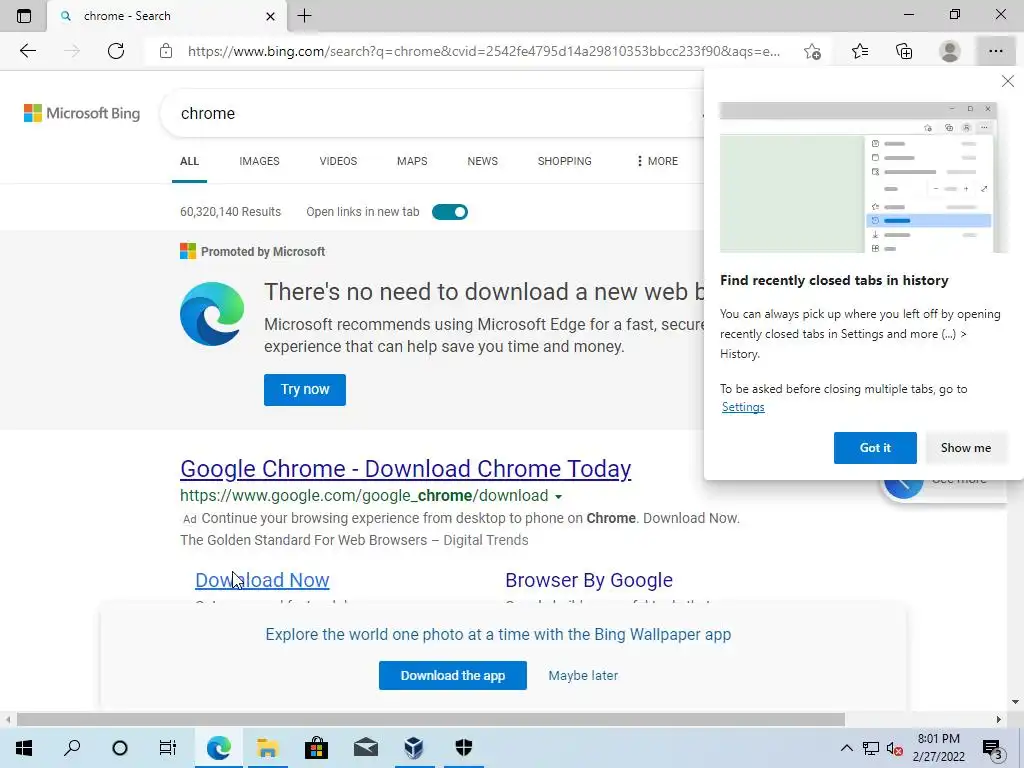Viewport: 1024px width, 768px height.
Task: Expand the google.com URL dropdown arrow
Action: click(x=558, y=497)
